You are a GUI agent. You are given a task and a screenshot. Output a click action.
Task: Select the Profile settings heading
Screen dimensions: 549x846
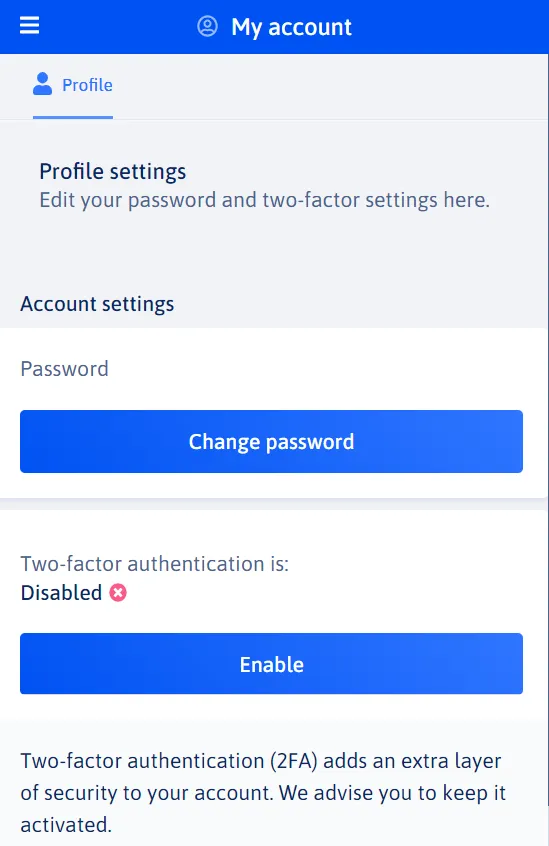(113, 172)
